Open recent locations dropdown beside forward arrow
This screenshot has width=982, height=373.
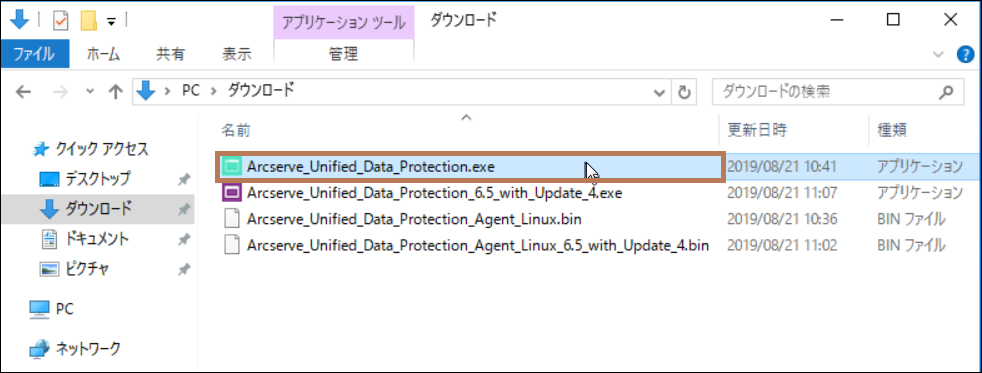tap(90, 93)
